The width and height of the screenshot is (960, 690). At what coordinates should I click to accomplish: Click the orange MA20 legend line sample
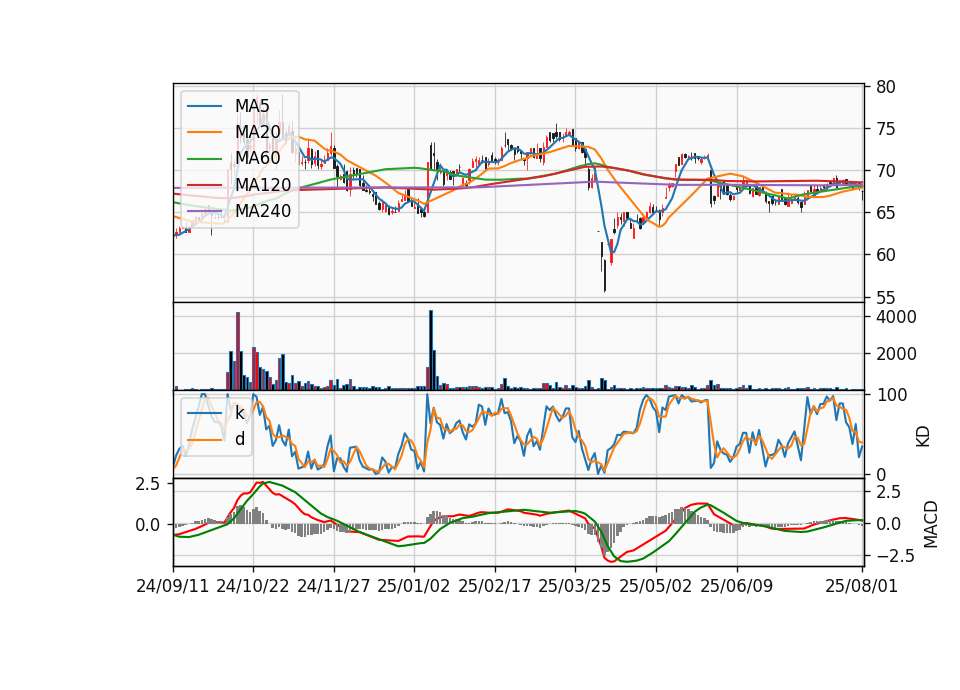click(x=204, y=132)
